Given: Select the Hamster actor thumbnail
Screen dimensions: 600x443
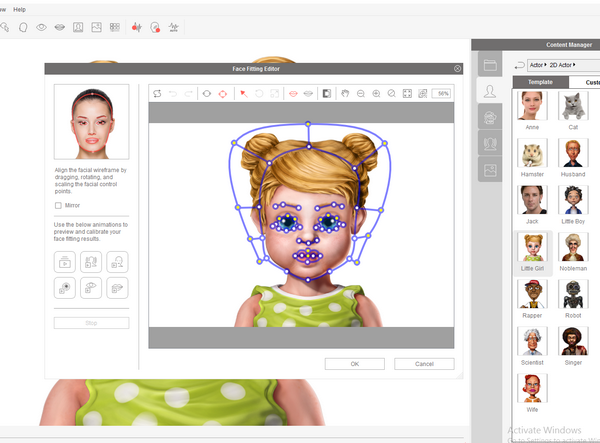Looking at the screenshot, I should pyautogui.click(x=532, y=153).
